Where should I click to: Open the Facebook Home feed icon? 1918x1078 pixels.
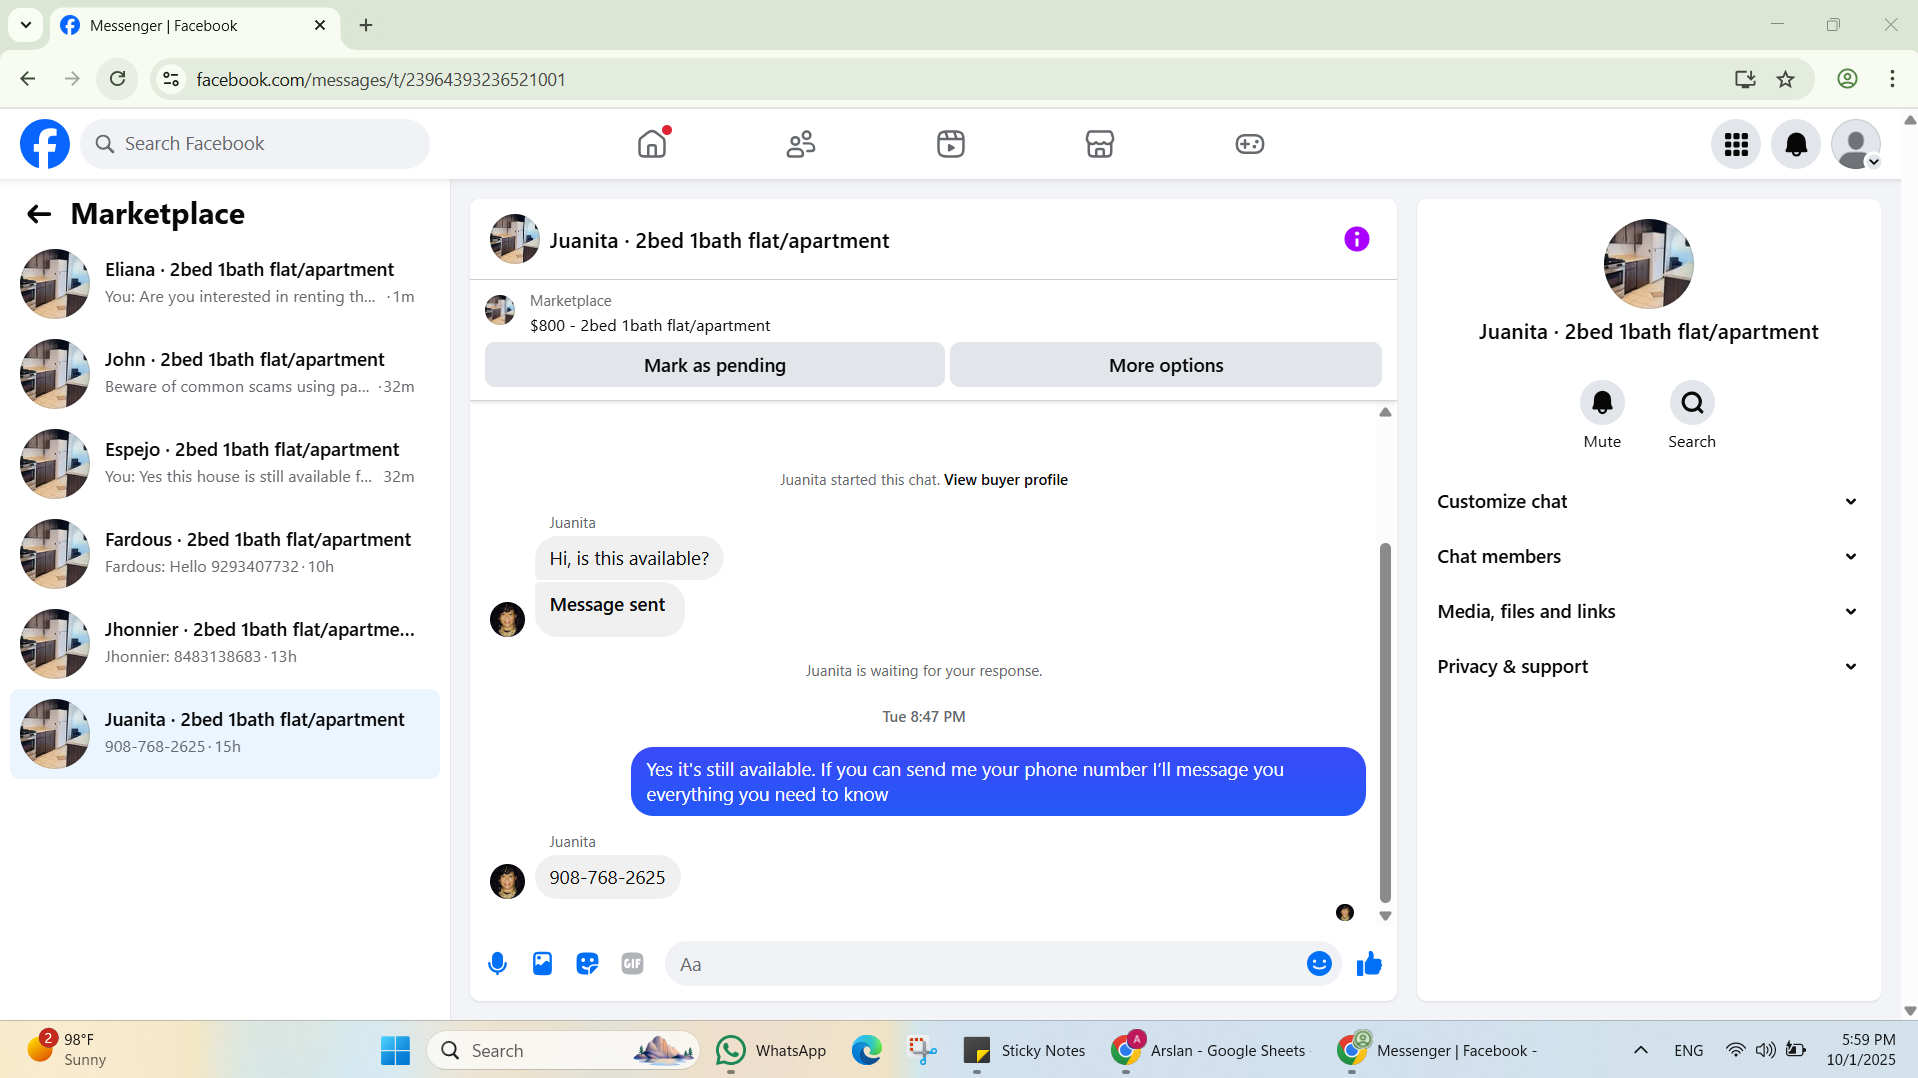pyautogui.click(x=652, y=144)
